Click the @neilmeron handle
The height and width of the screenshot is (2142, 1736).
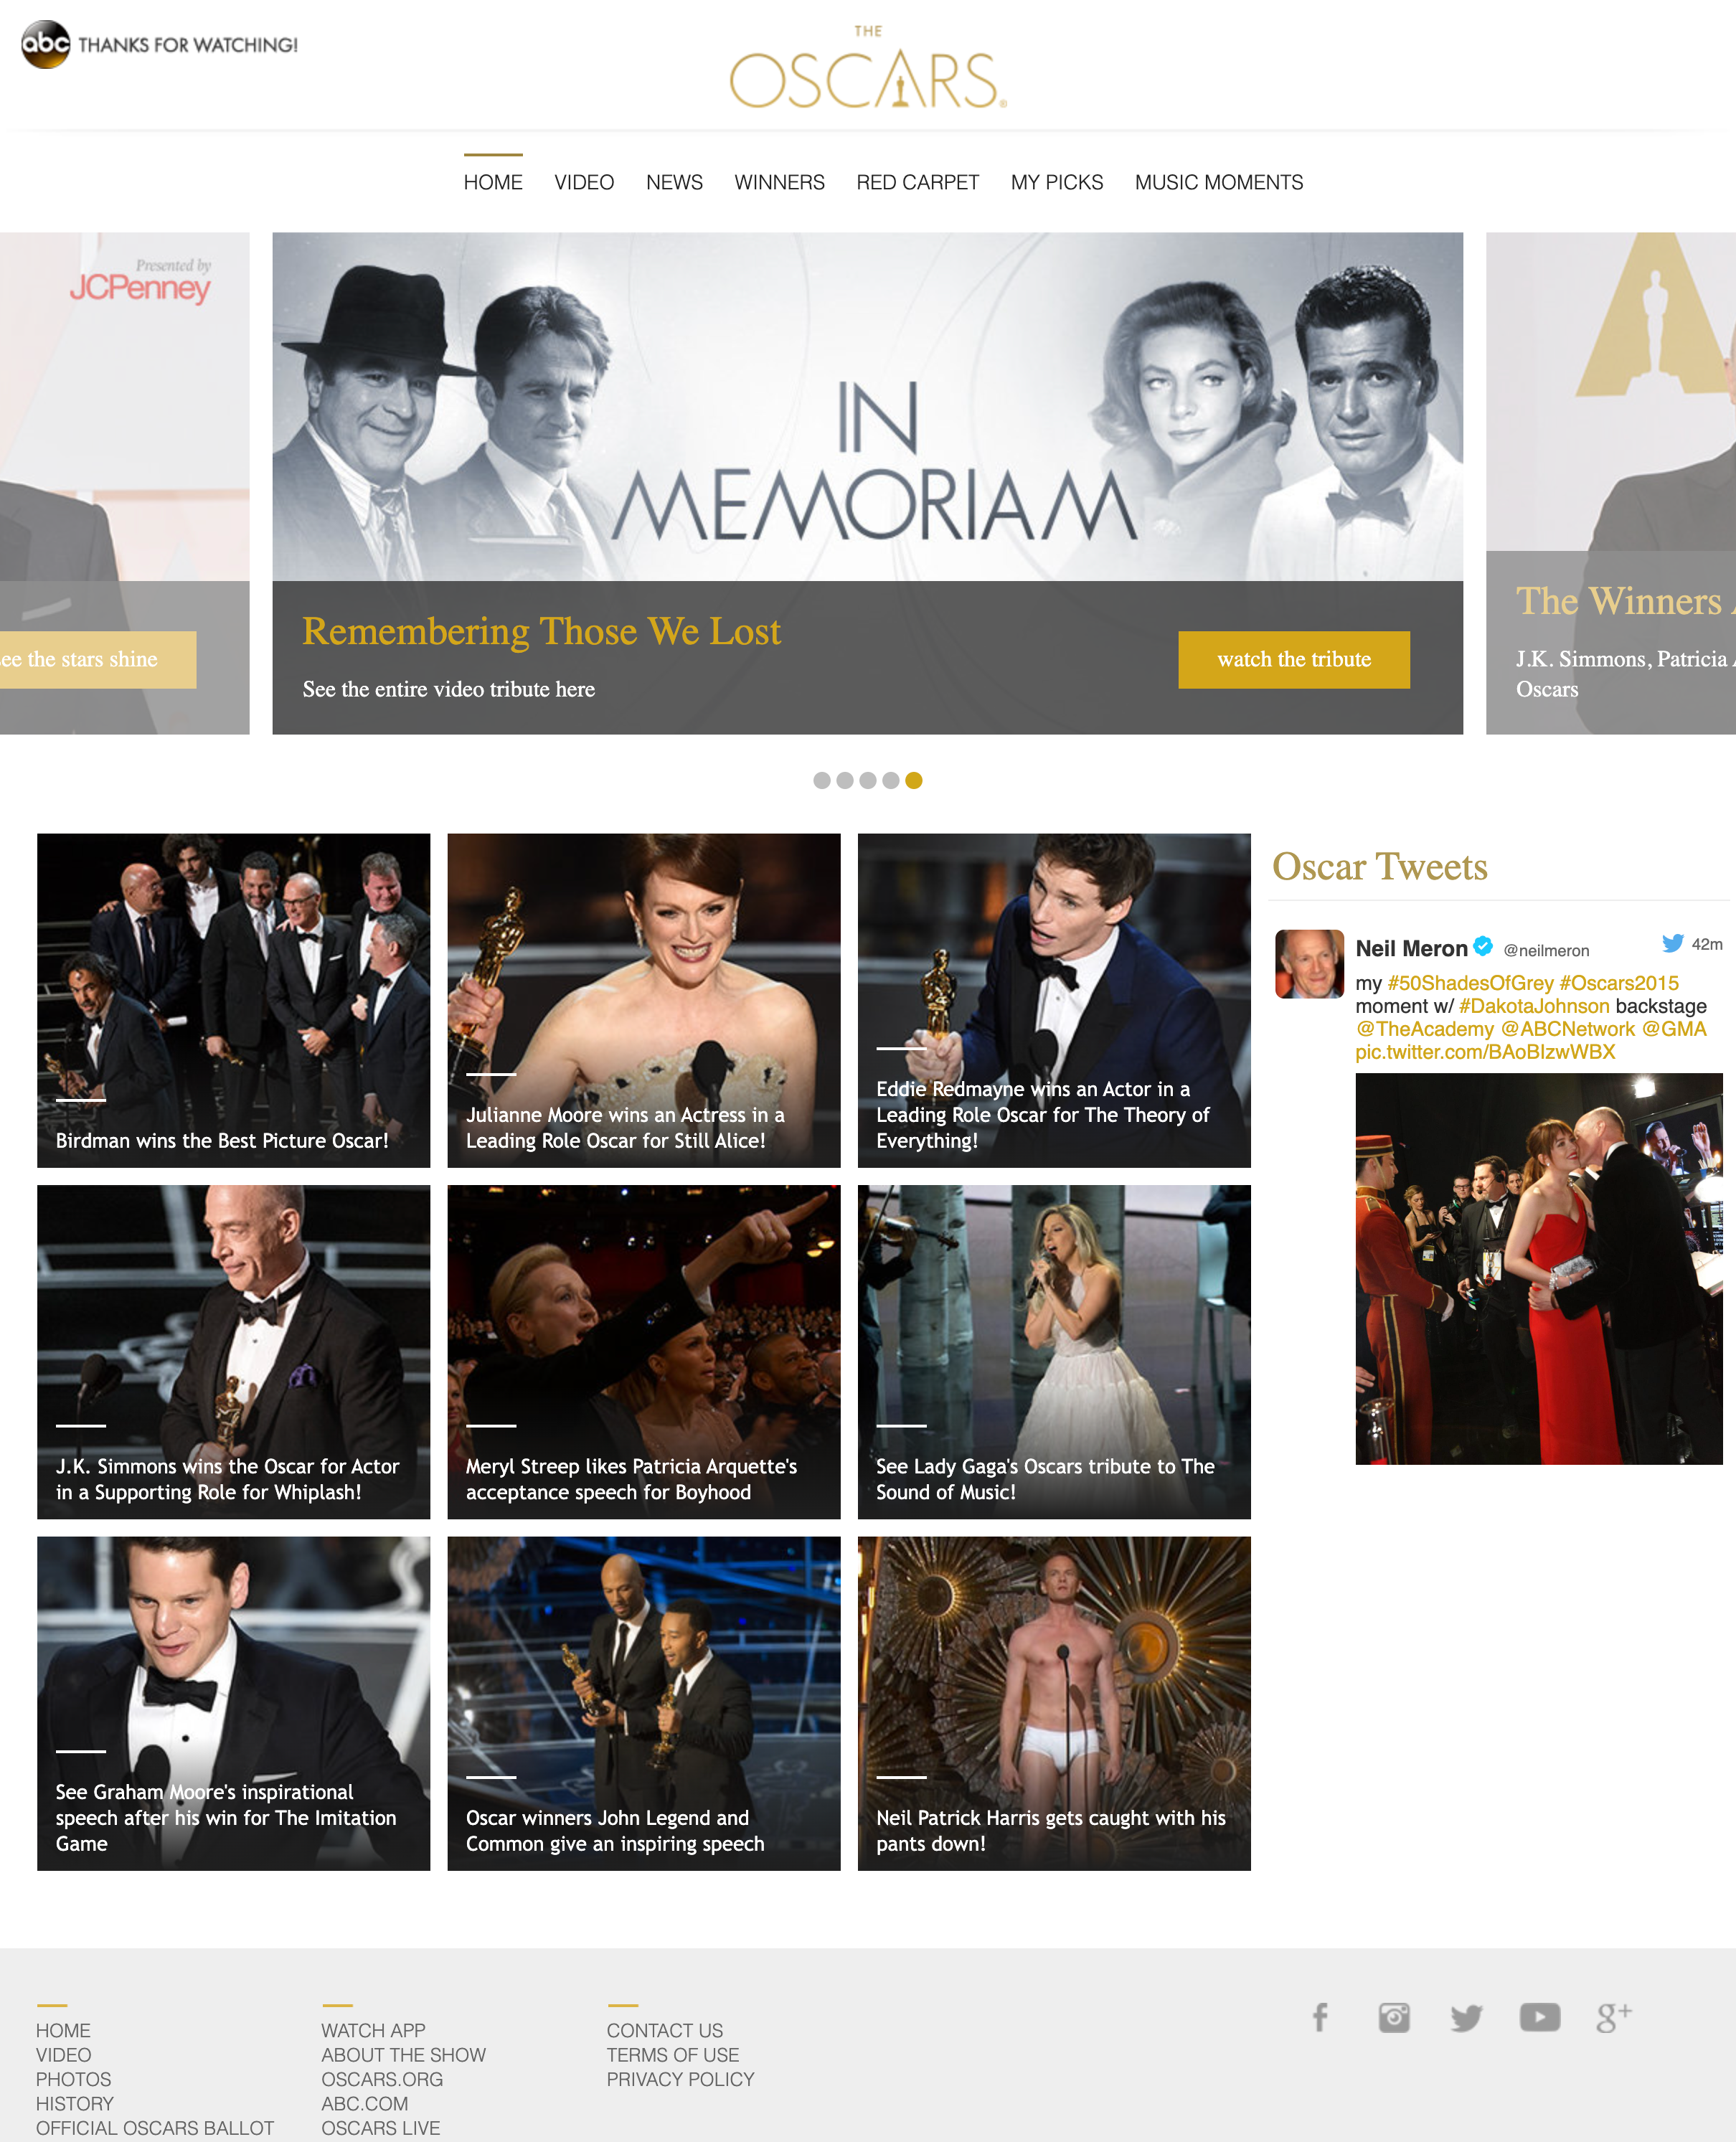point(1546,950)
